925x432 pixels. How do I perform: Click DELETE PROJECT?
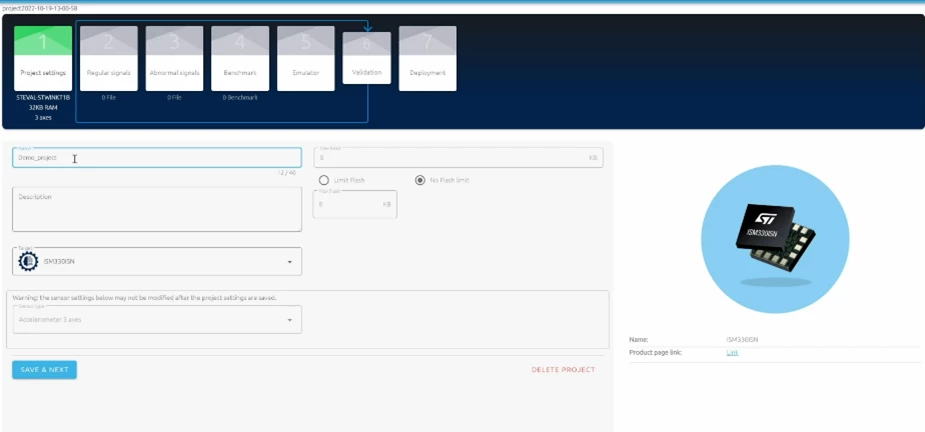(x=563, y=370)
